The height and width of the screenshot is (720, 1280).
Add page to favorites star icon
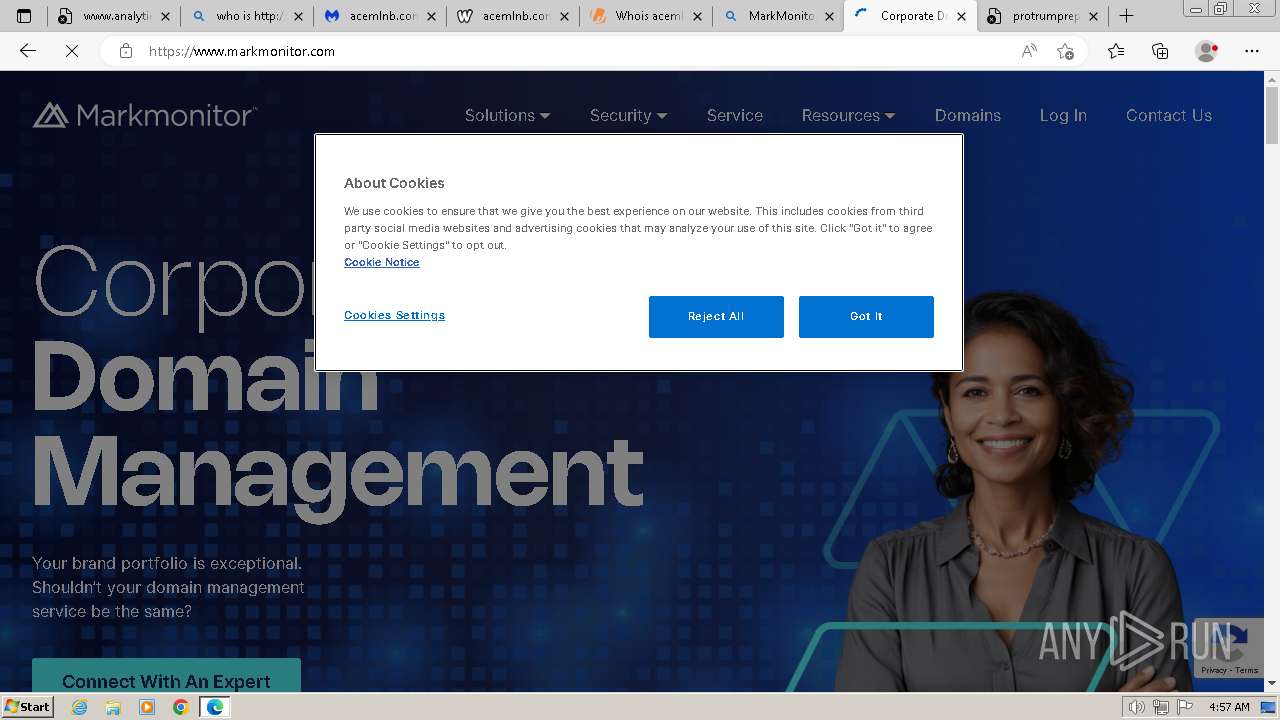(x=1065, y=51)
